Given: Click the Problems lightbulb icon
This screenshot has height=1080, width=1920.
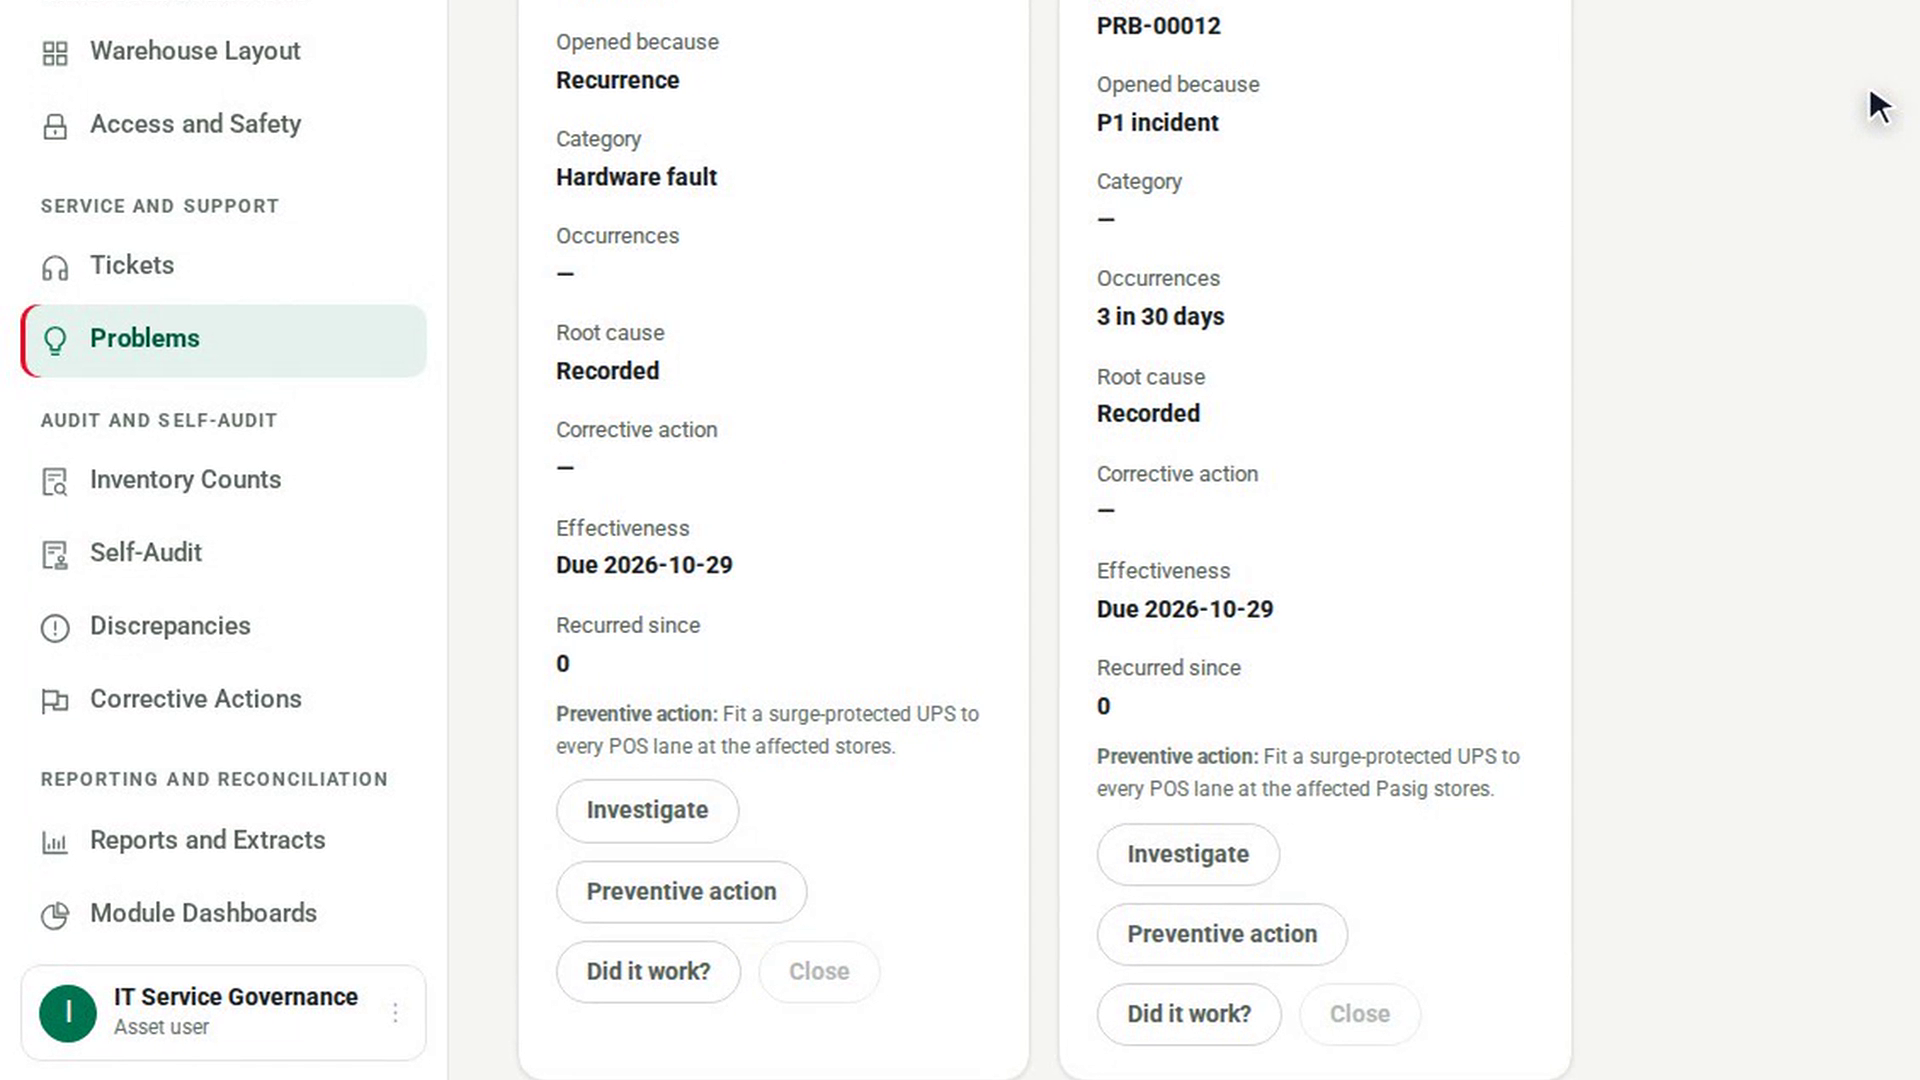Looking at the screenshot, I should pyautogui.click(x=55, y=340).
